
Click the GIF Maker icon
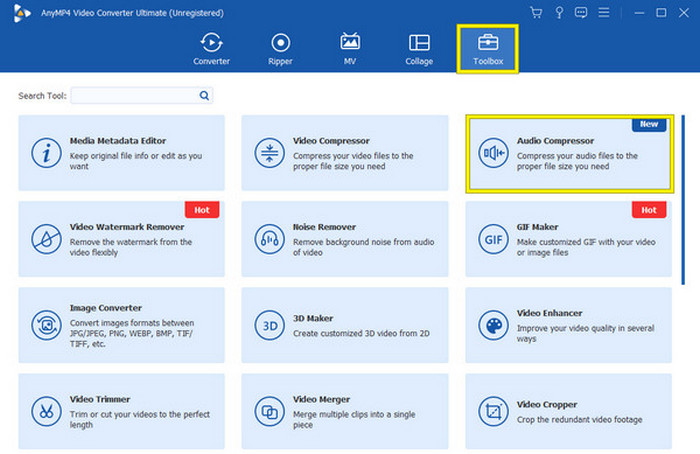coord(493,239)
